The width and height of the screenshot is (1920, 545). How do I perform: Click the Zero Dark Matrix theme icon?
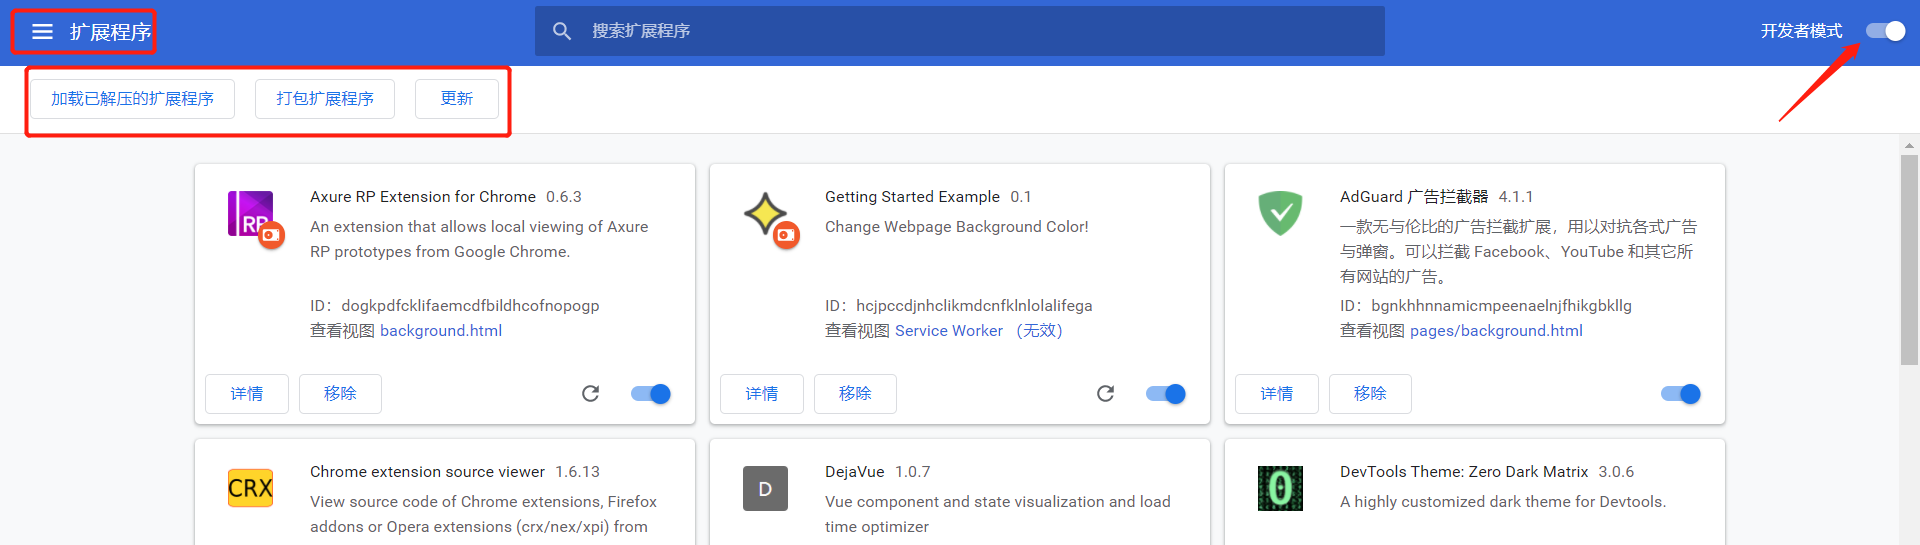[1280, 489]
